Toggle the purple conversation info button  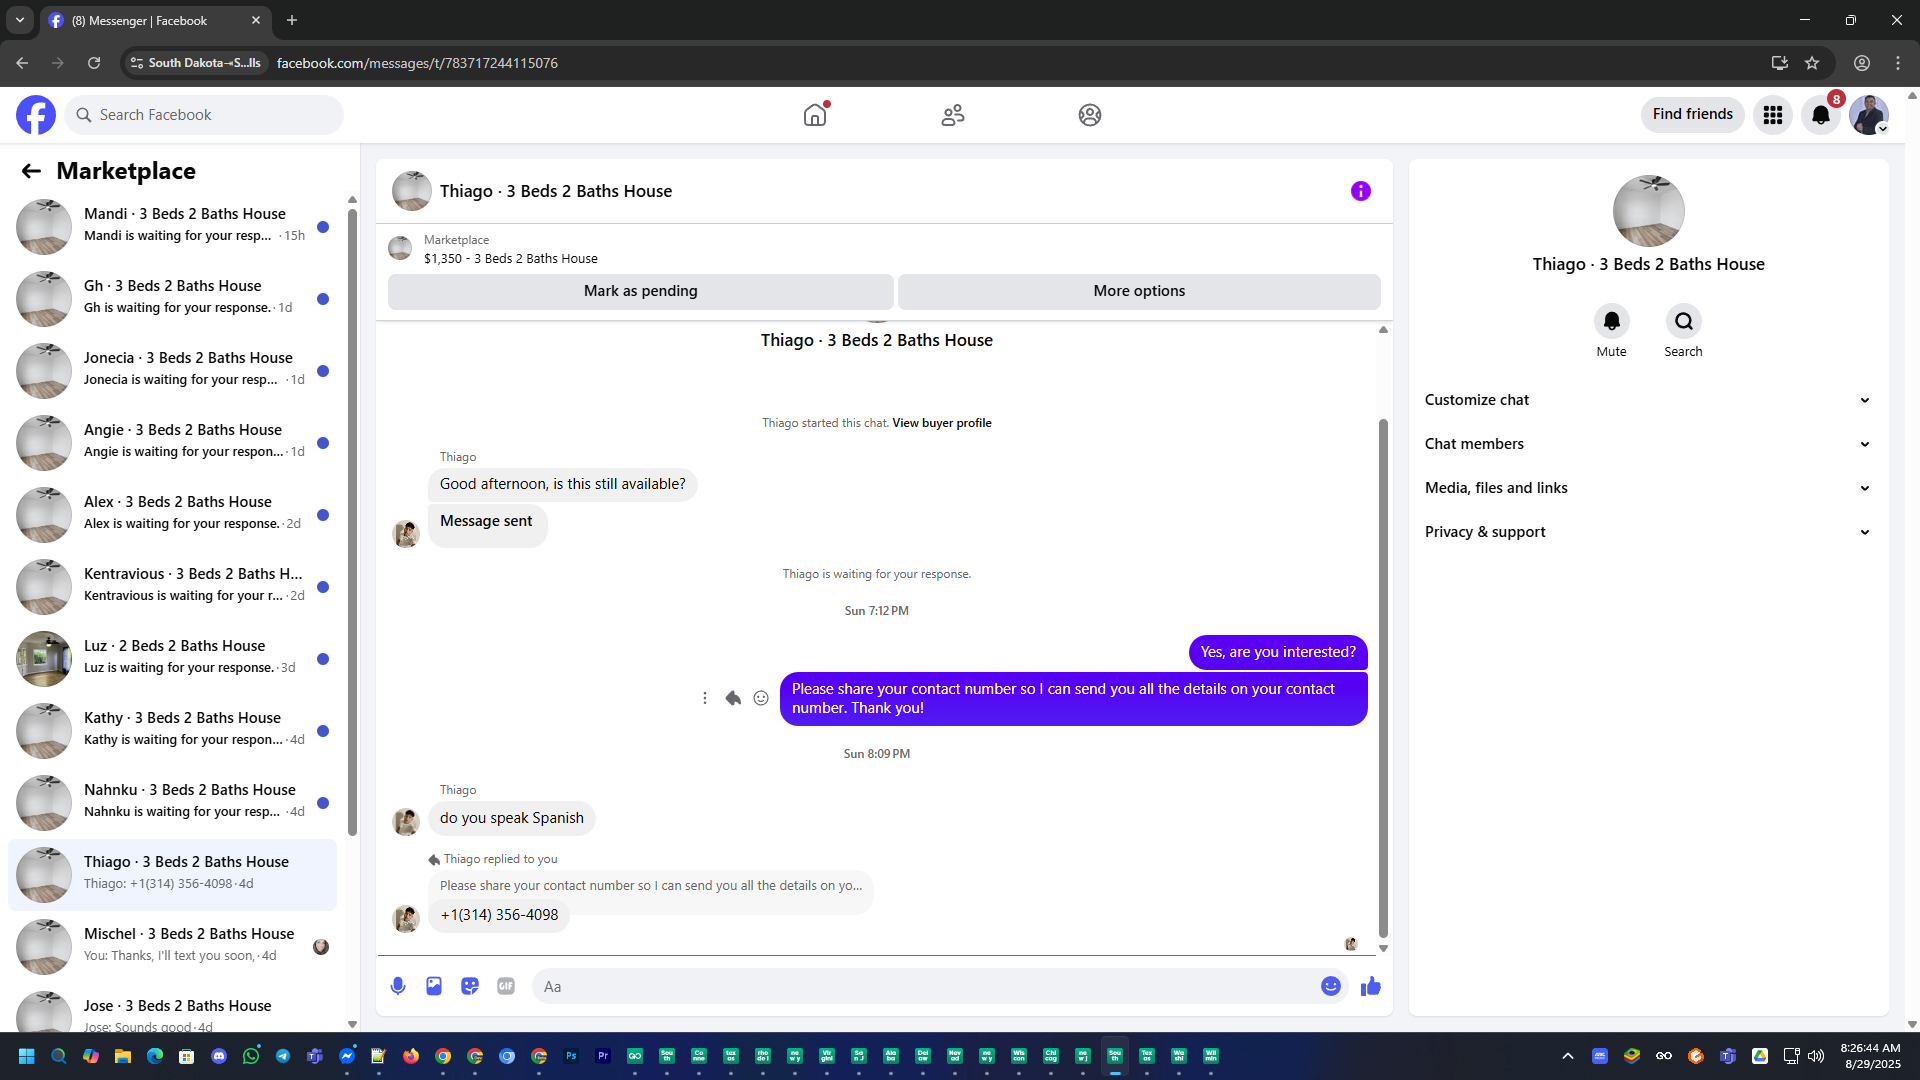[1360, 191]
